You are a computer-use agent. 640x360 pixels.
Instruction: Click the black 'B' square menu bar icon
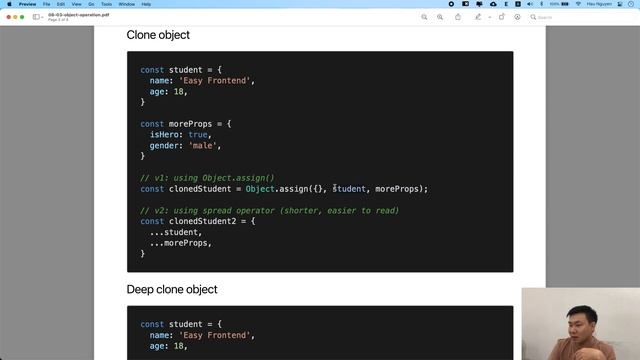(x=518, y=4)
